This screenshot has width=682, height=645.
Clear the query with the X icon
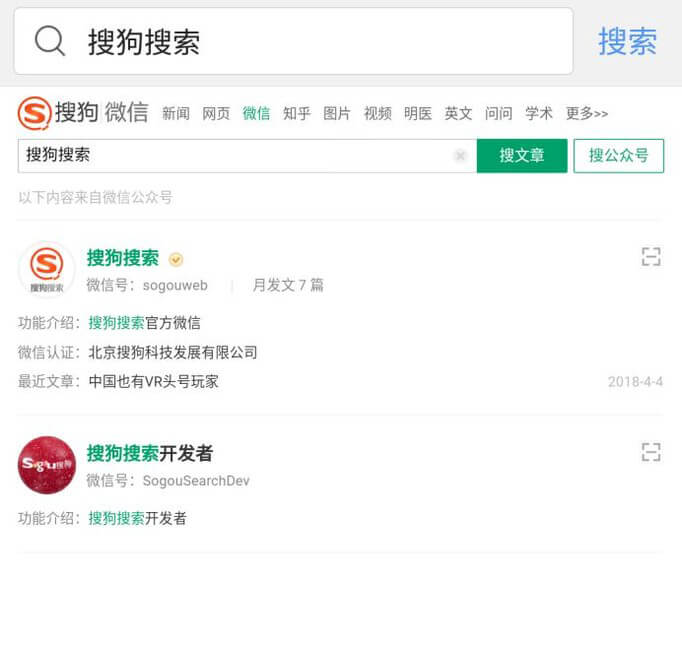coord(460,155)
